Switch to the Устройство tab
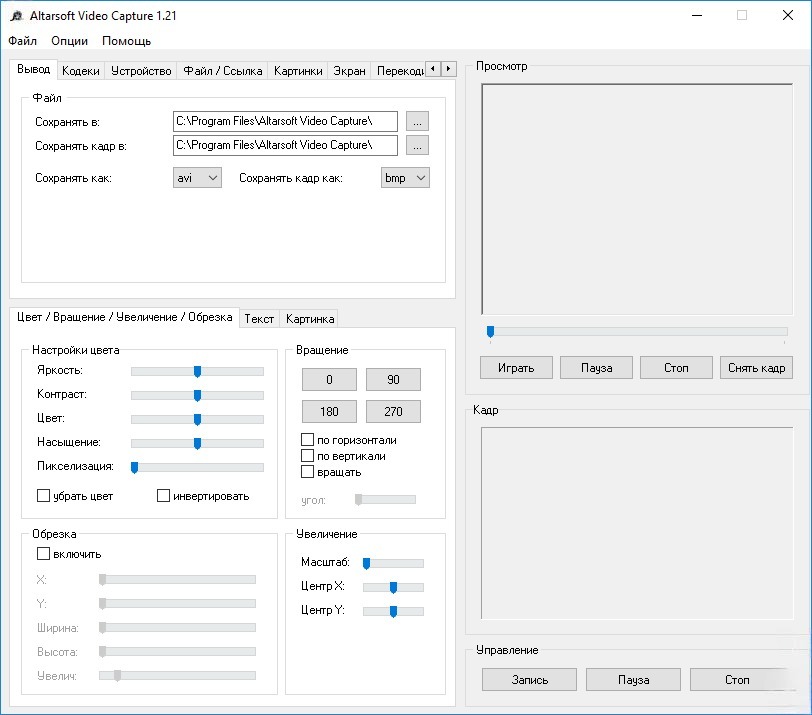 coord(141,70)
